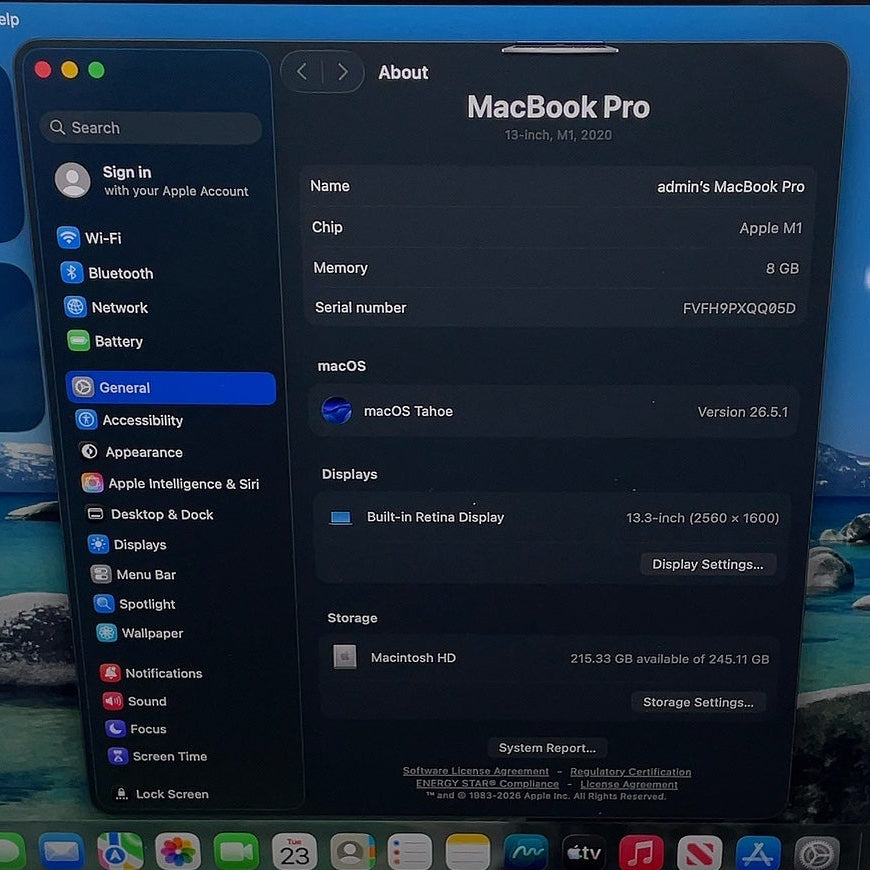The image size is (870, 870).
Task: Open Lock Screen settings
Action: 160,793
